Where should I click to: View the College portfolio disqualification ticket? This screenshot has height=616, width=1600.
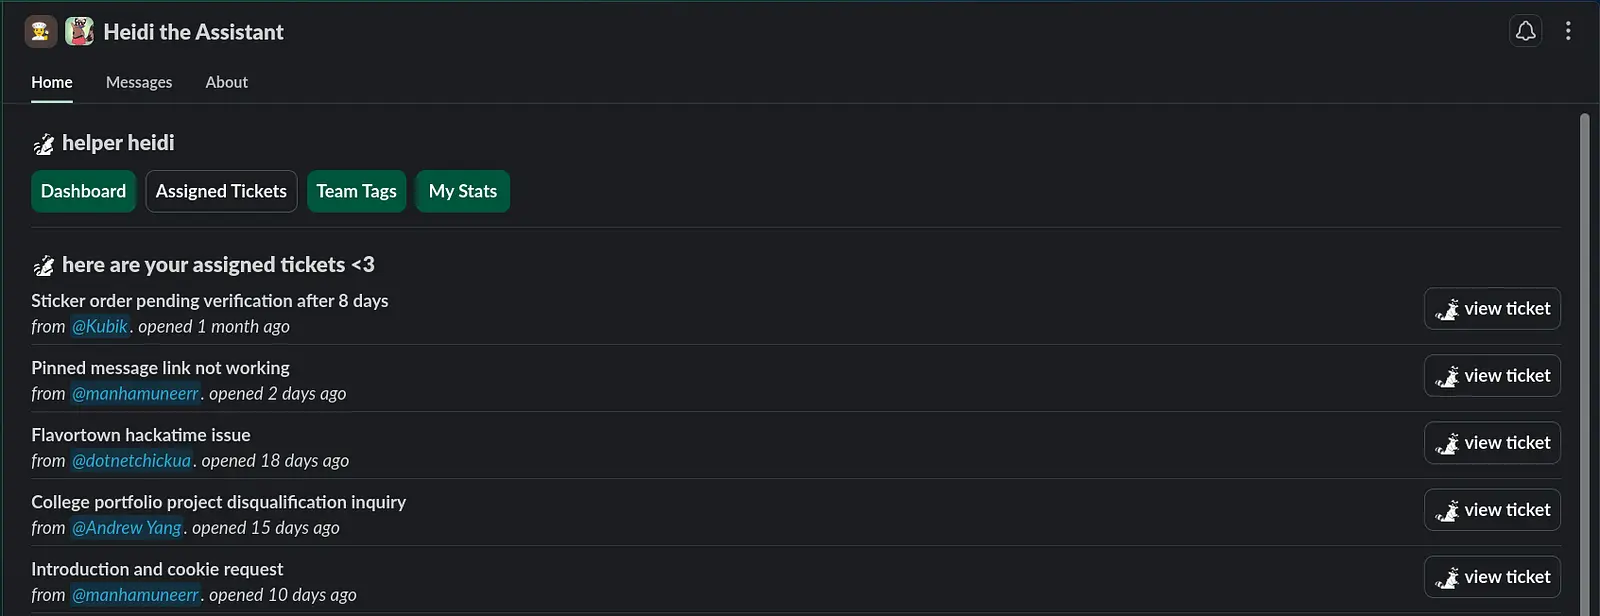coord(1492,510)
